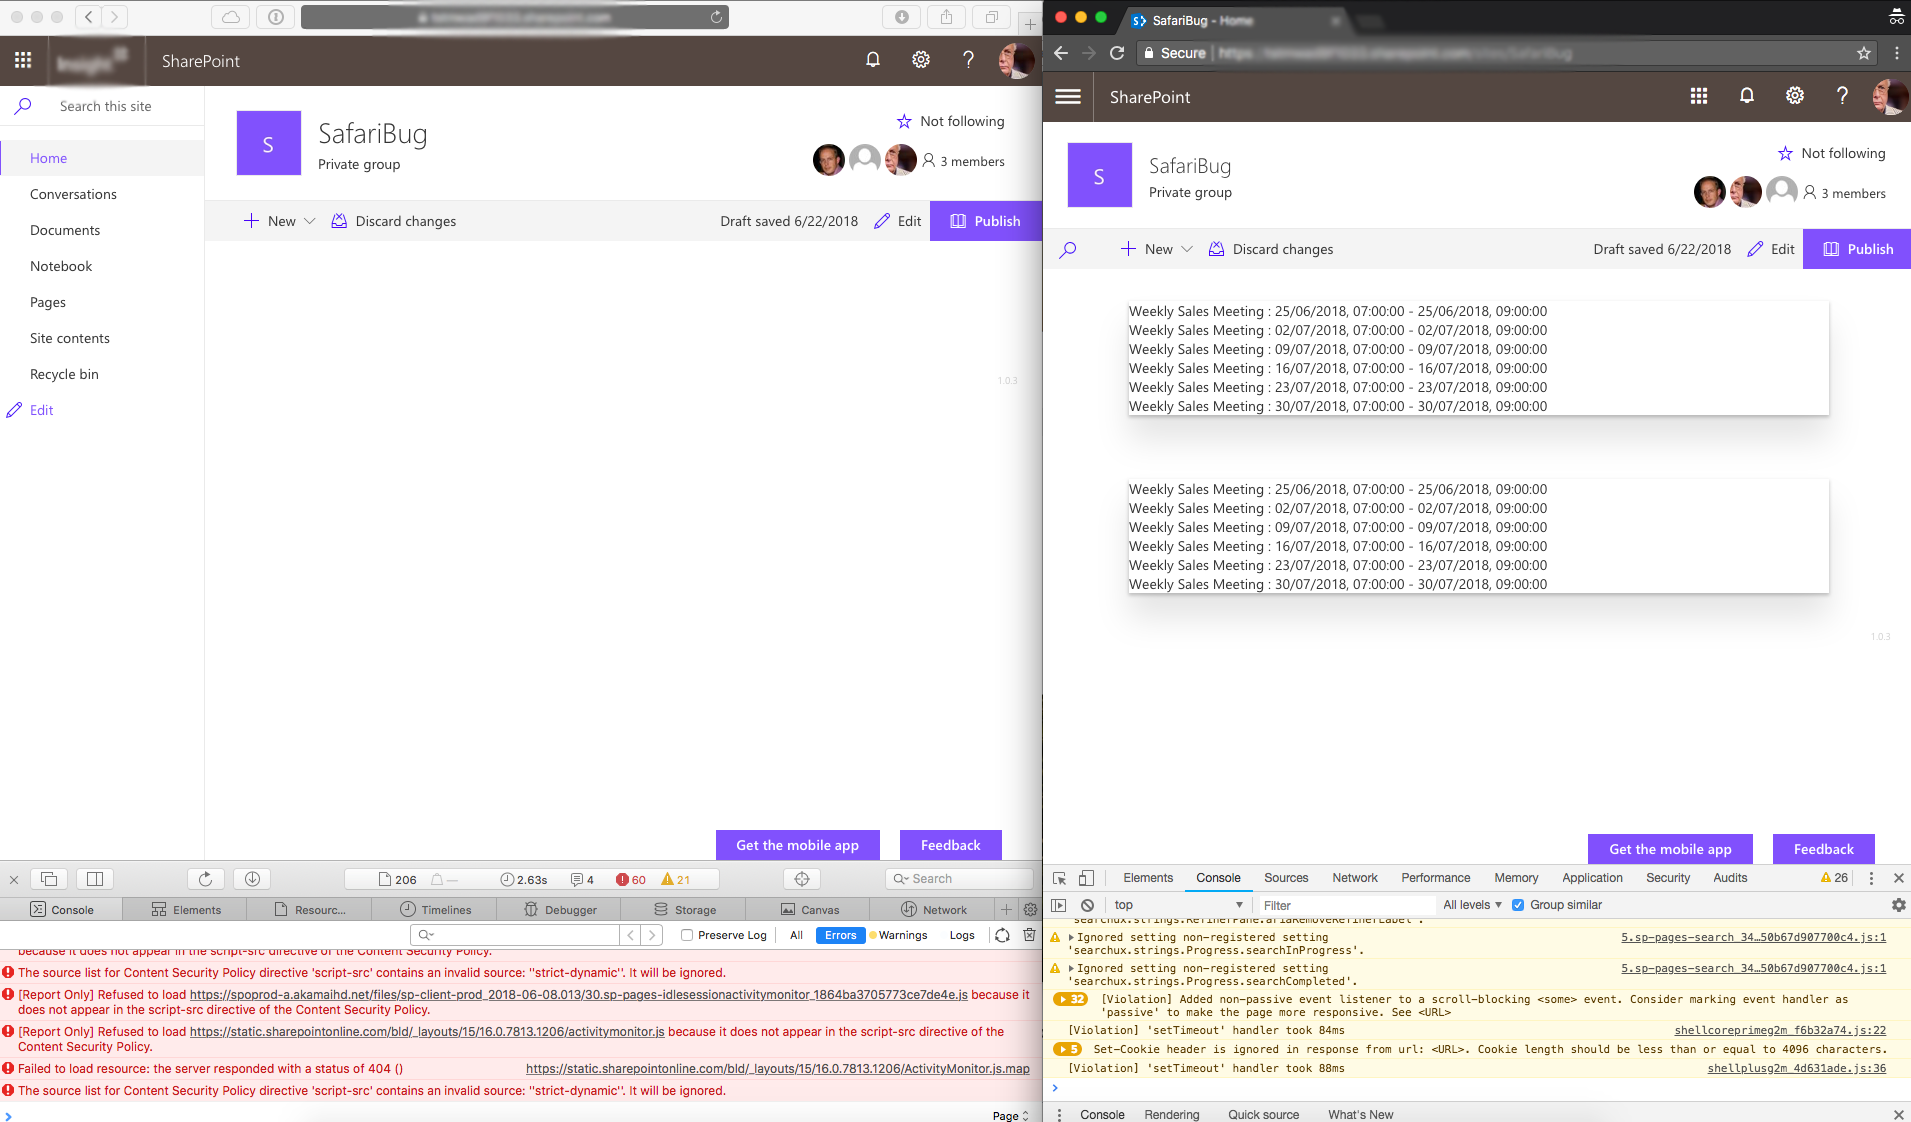This screenshot has width=1911, height=1122.
Task: Toggle the device toolbar in Chrome DevTools
Action: [1084, 878]
